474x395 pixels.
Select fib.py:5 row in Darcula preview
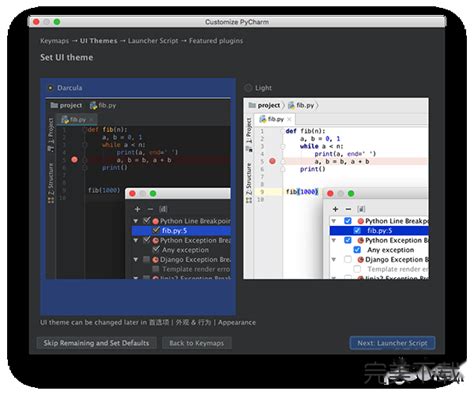pyautogui.click(x=181, y=231)
